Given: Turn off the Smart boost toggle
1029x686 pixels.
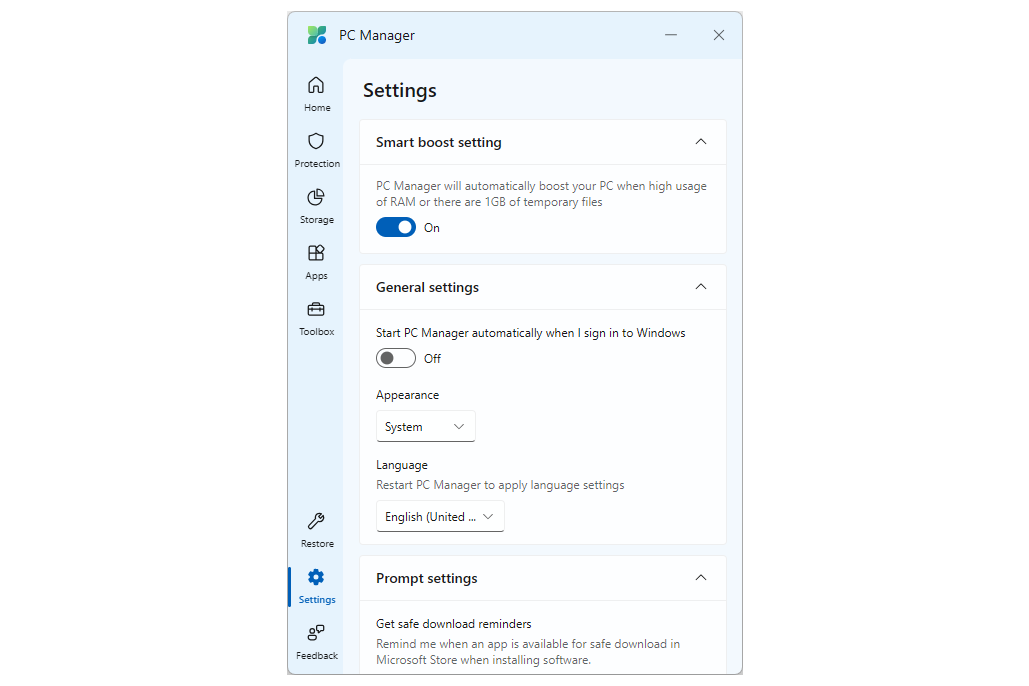Looking at the screenshot, I should point(396,227).
